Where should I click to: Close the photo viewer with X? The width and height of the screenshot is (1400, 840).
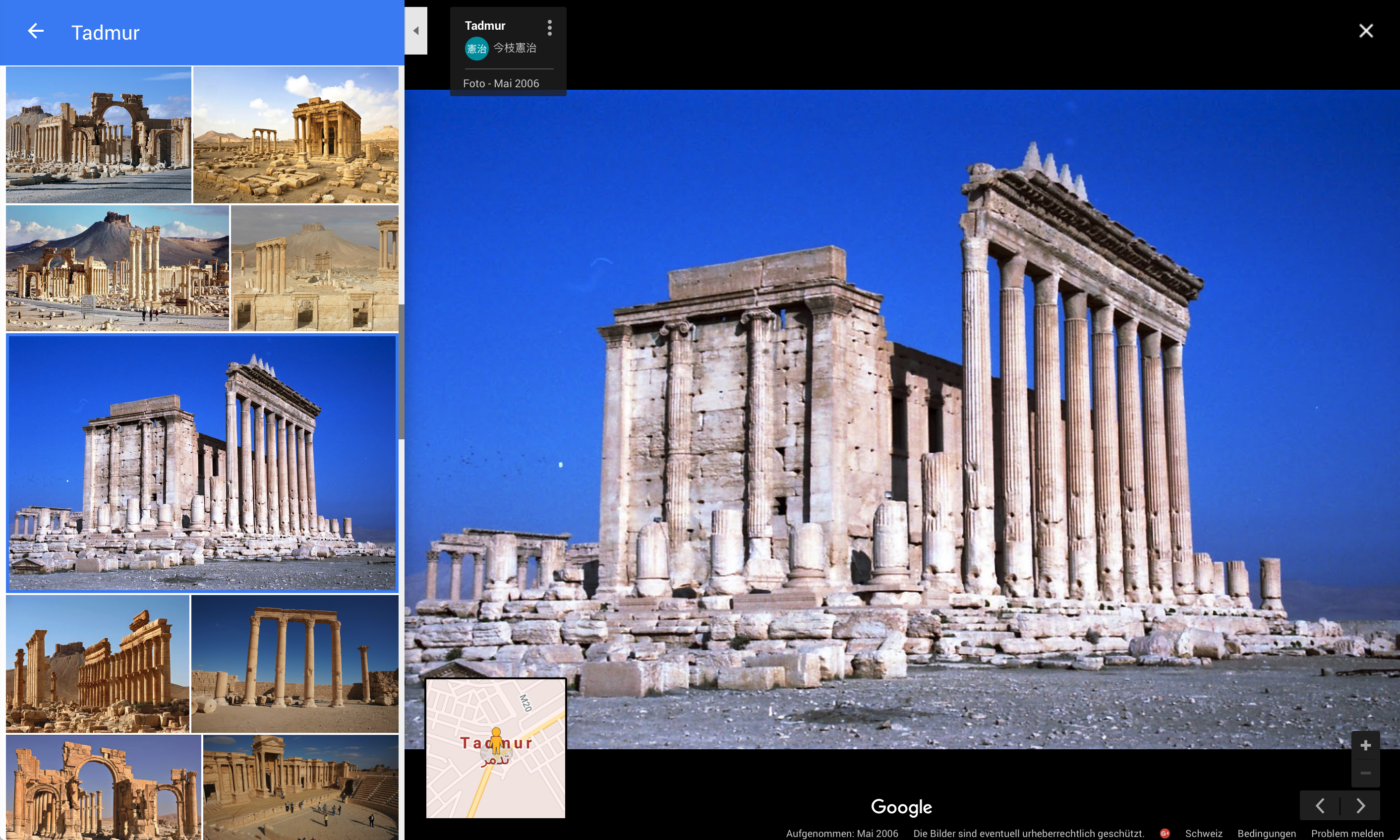point(1366,31)
